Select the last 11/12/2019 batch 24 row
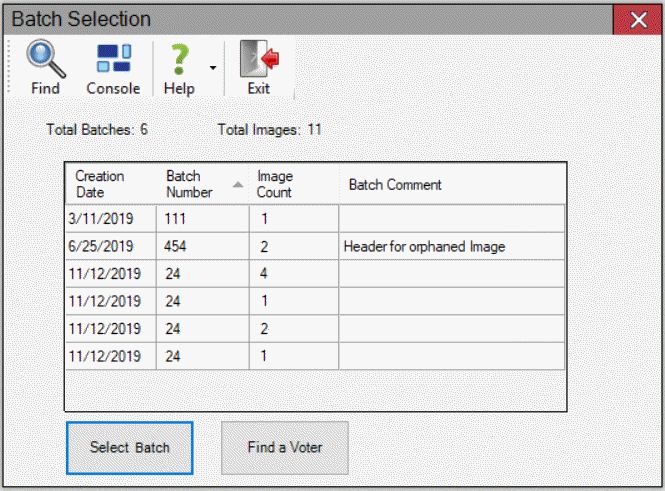This screenshot has width=665, height=491. point(315,356)
